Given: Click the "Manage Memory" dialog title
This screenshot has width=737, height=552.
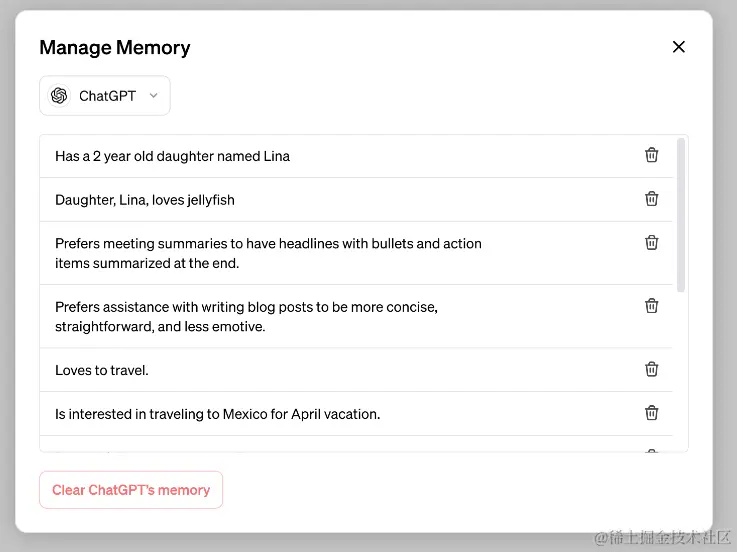Looking at the screenshot, I should coord(114,47).
